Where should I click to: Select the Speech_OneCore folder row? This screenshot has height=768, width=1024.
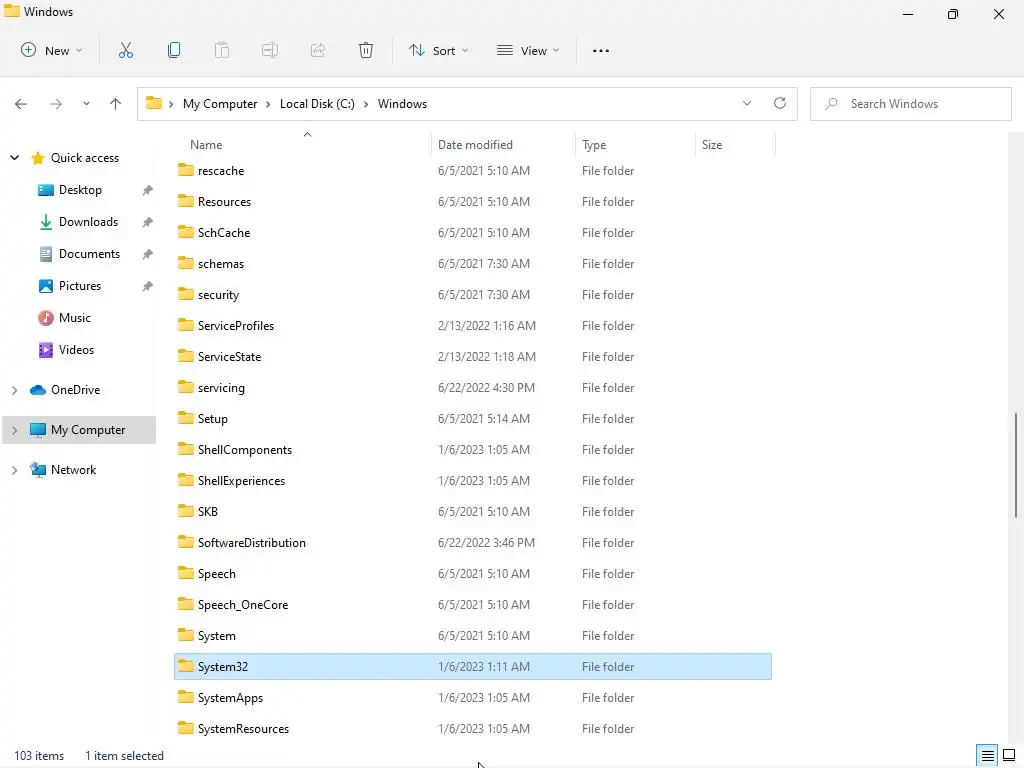(473, 605)
